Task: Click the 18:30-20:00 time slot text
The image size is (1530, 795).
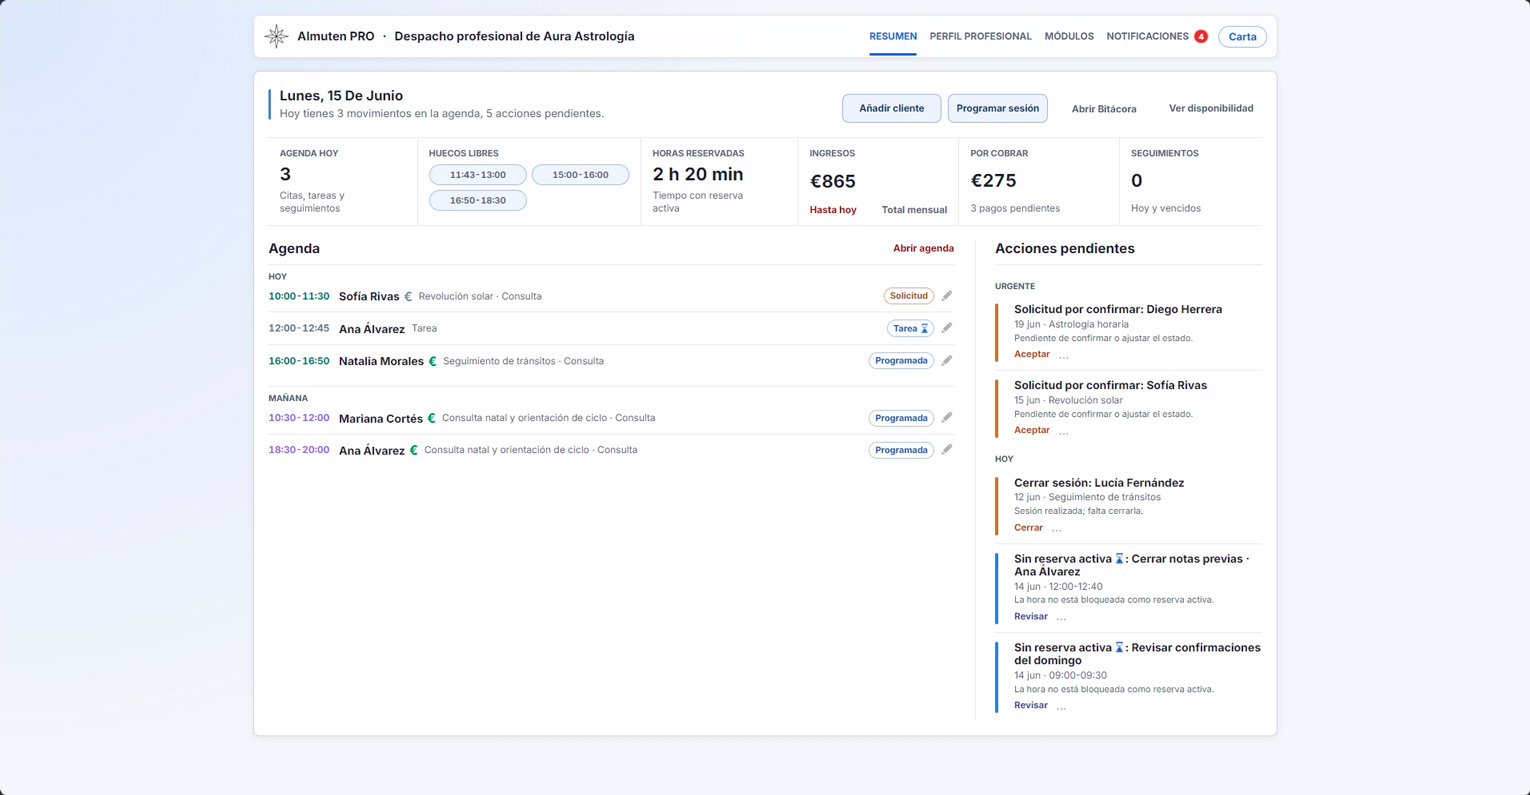Action: (299, 450)
